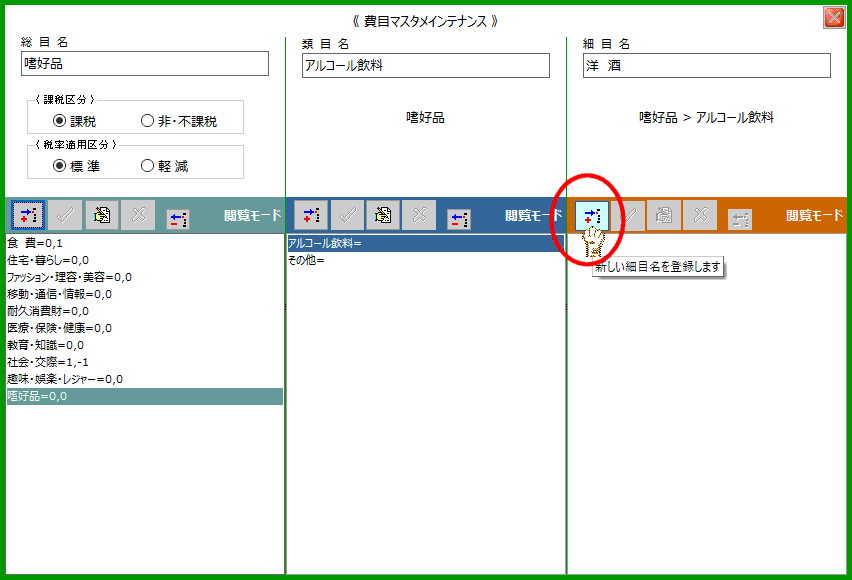Select その他= in the 類目 list
This screenshot has height=580, width=852.
tap(426, 260)
